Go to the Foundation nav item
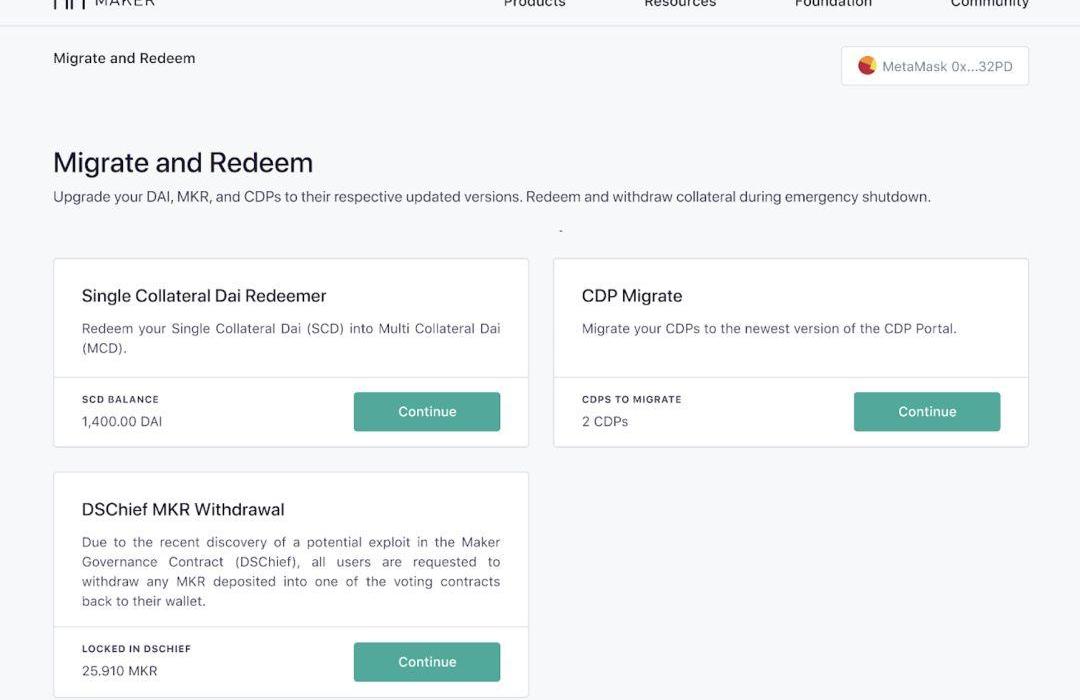 click(833, 4)
